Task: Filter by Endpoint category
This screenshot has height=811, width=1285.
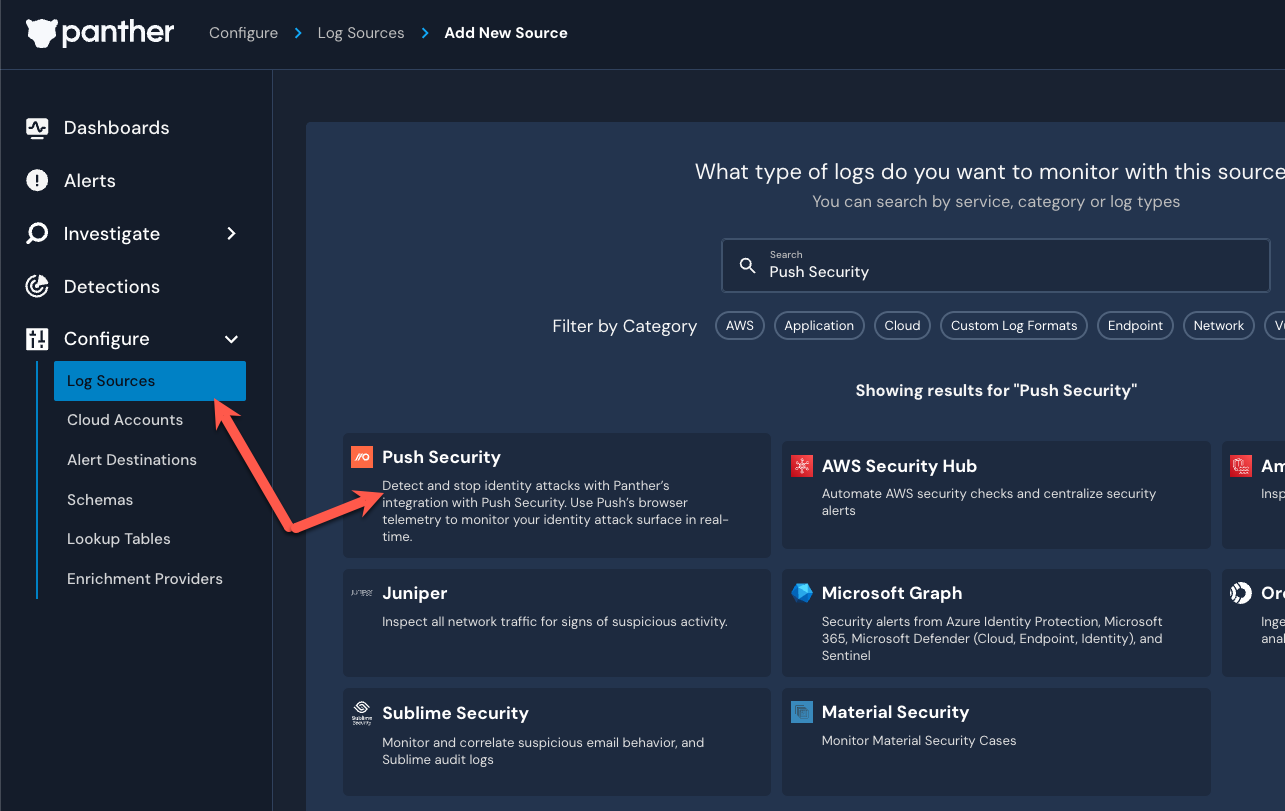Action: [1135, 326]
